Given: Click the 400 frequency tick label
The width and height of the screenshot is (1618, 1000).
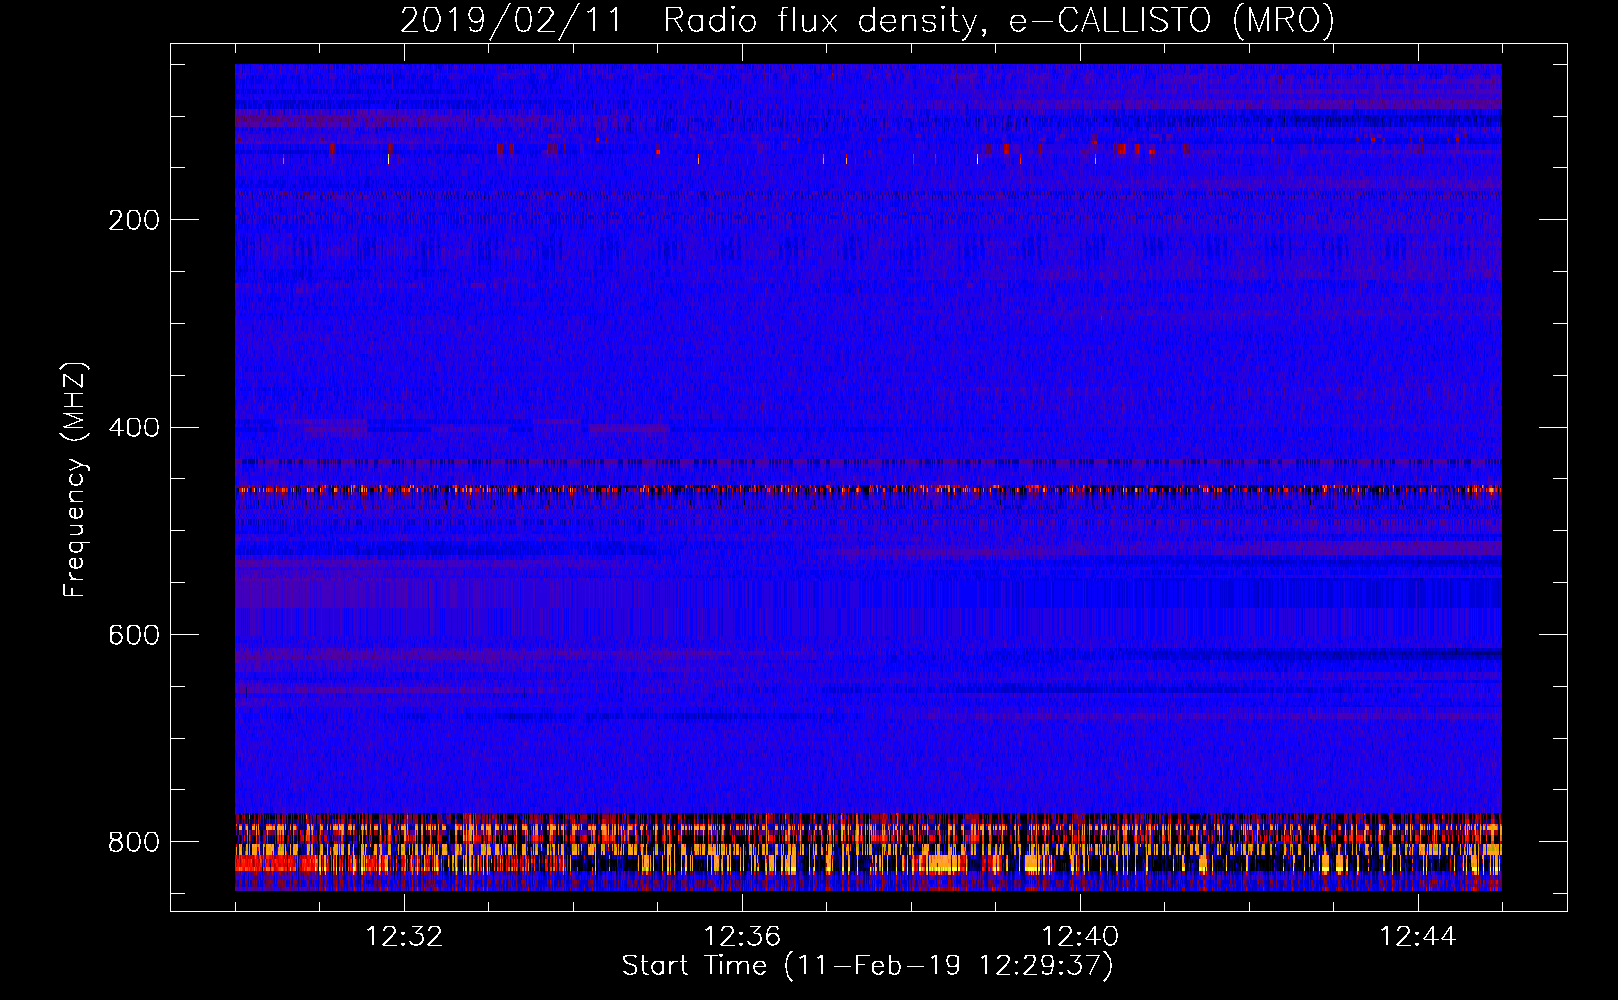Looking at the screenshot, I should (134, 428).
